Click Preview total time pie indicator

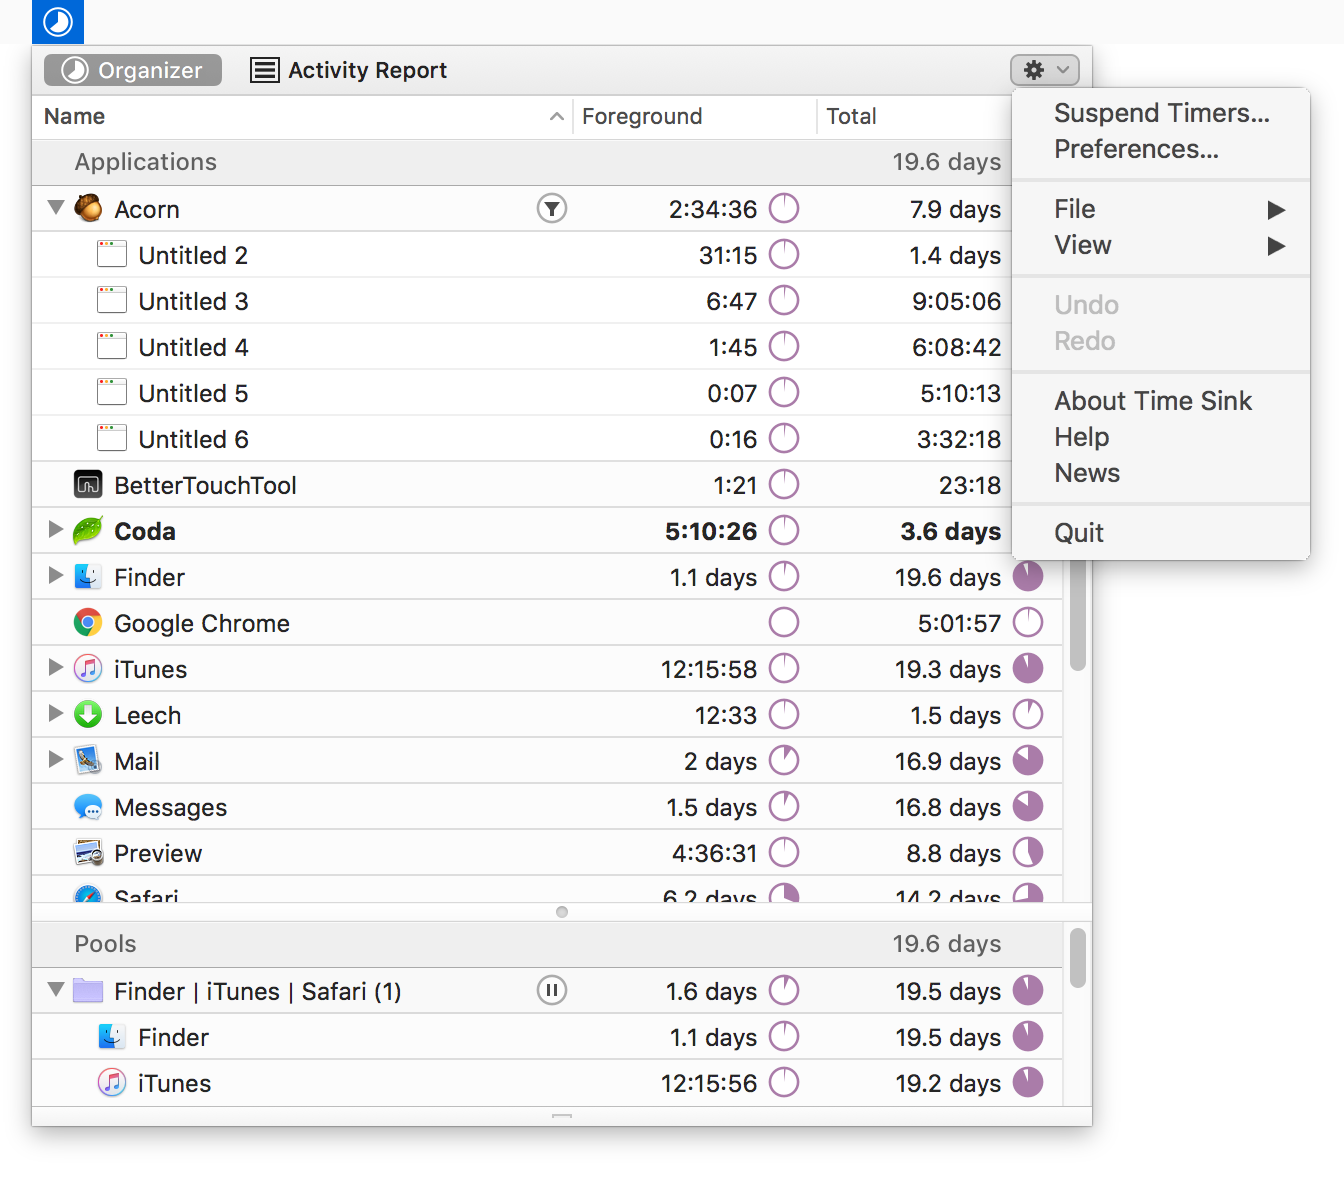(x=1028, y=852)
